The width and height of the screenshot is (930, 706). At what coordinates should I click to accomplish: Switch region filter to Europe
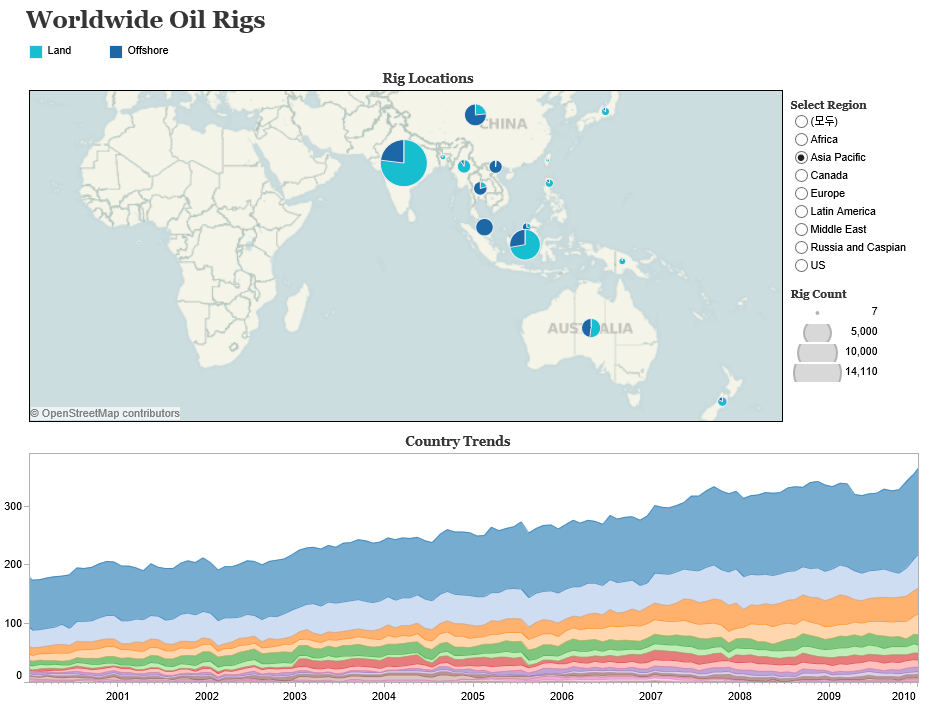point(801,193)
